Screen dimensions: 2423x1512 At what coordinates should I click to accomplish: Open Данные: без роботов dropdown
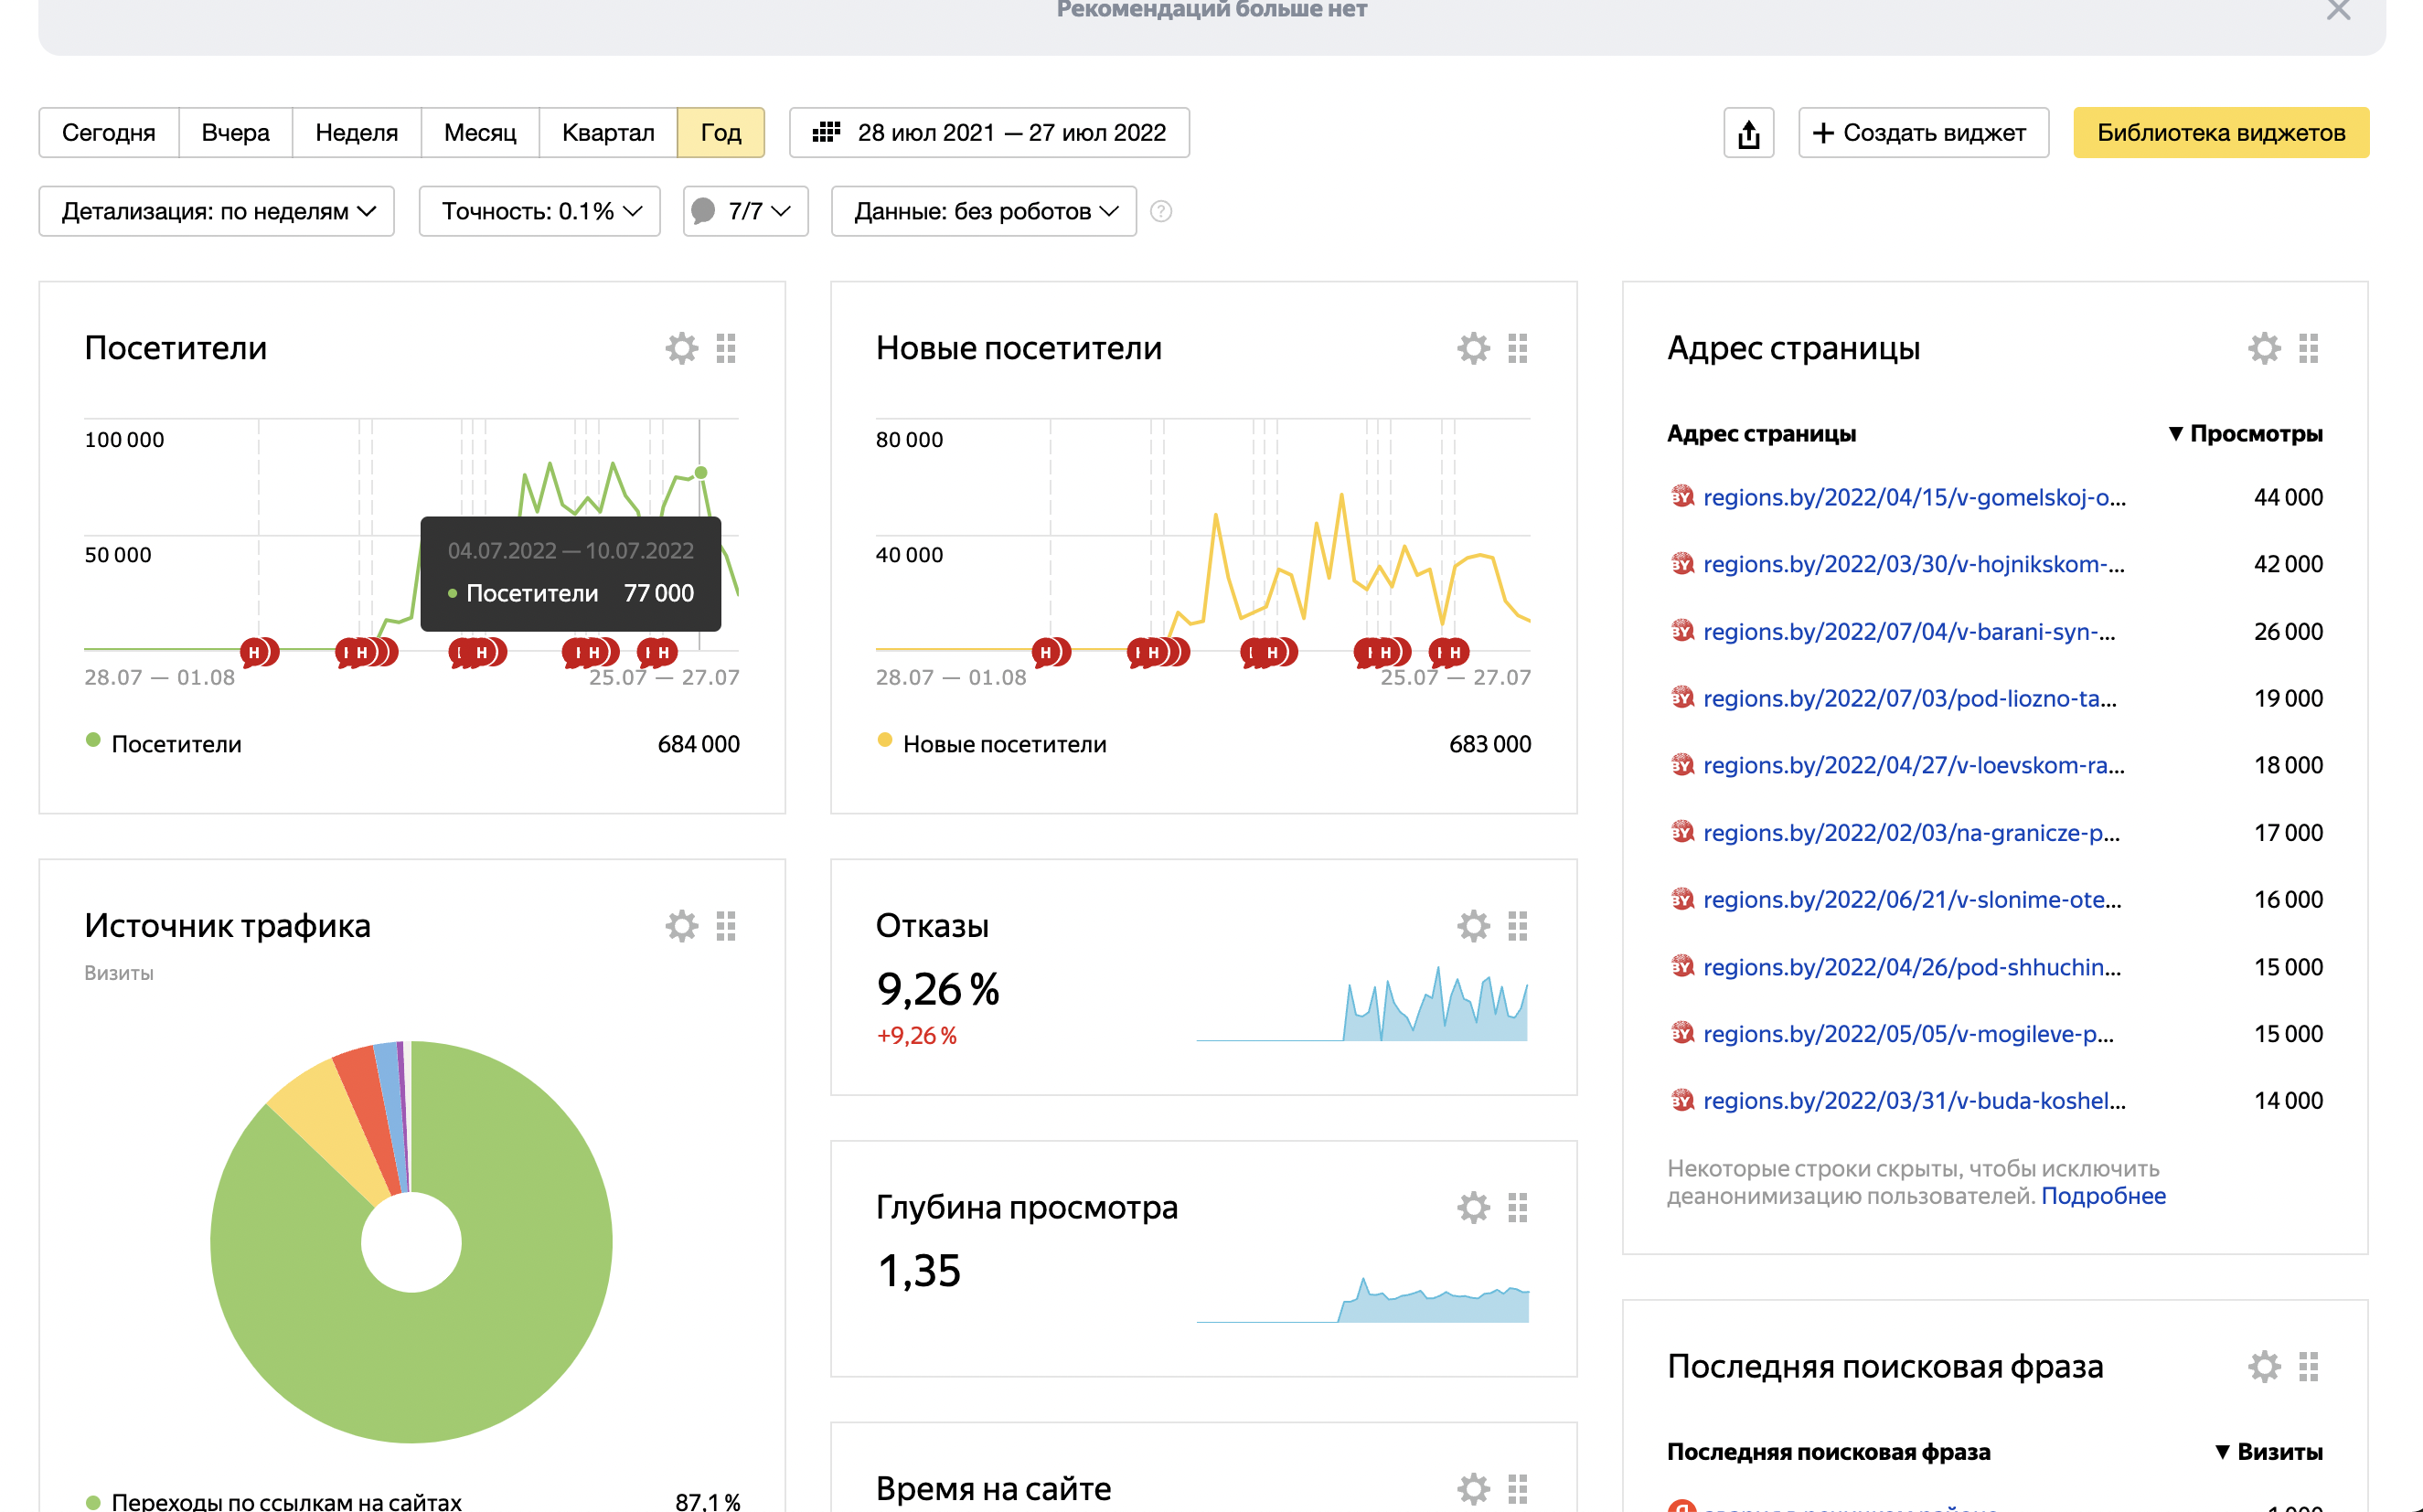984,211
